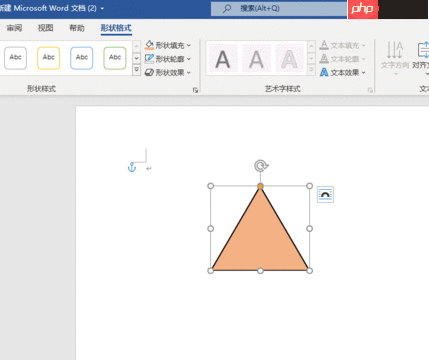
Task: Click the bottom-left sizing handle
Action: point(211,271)
